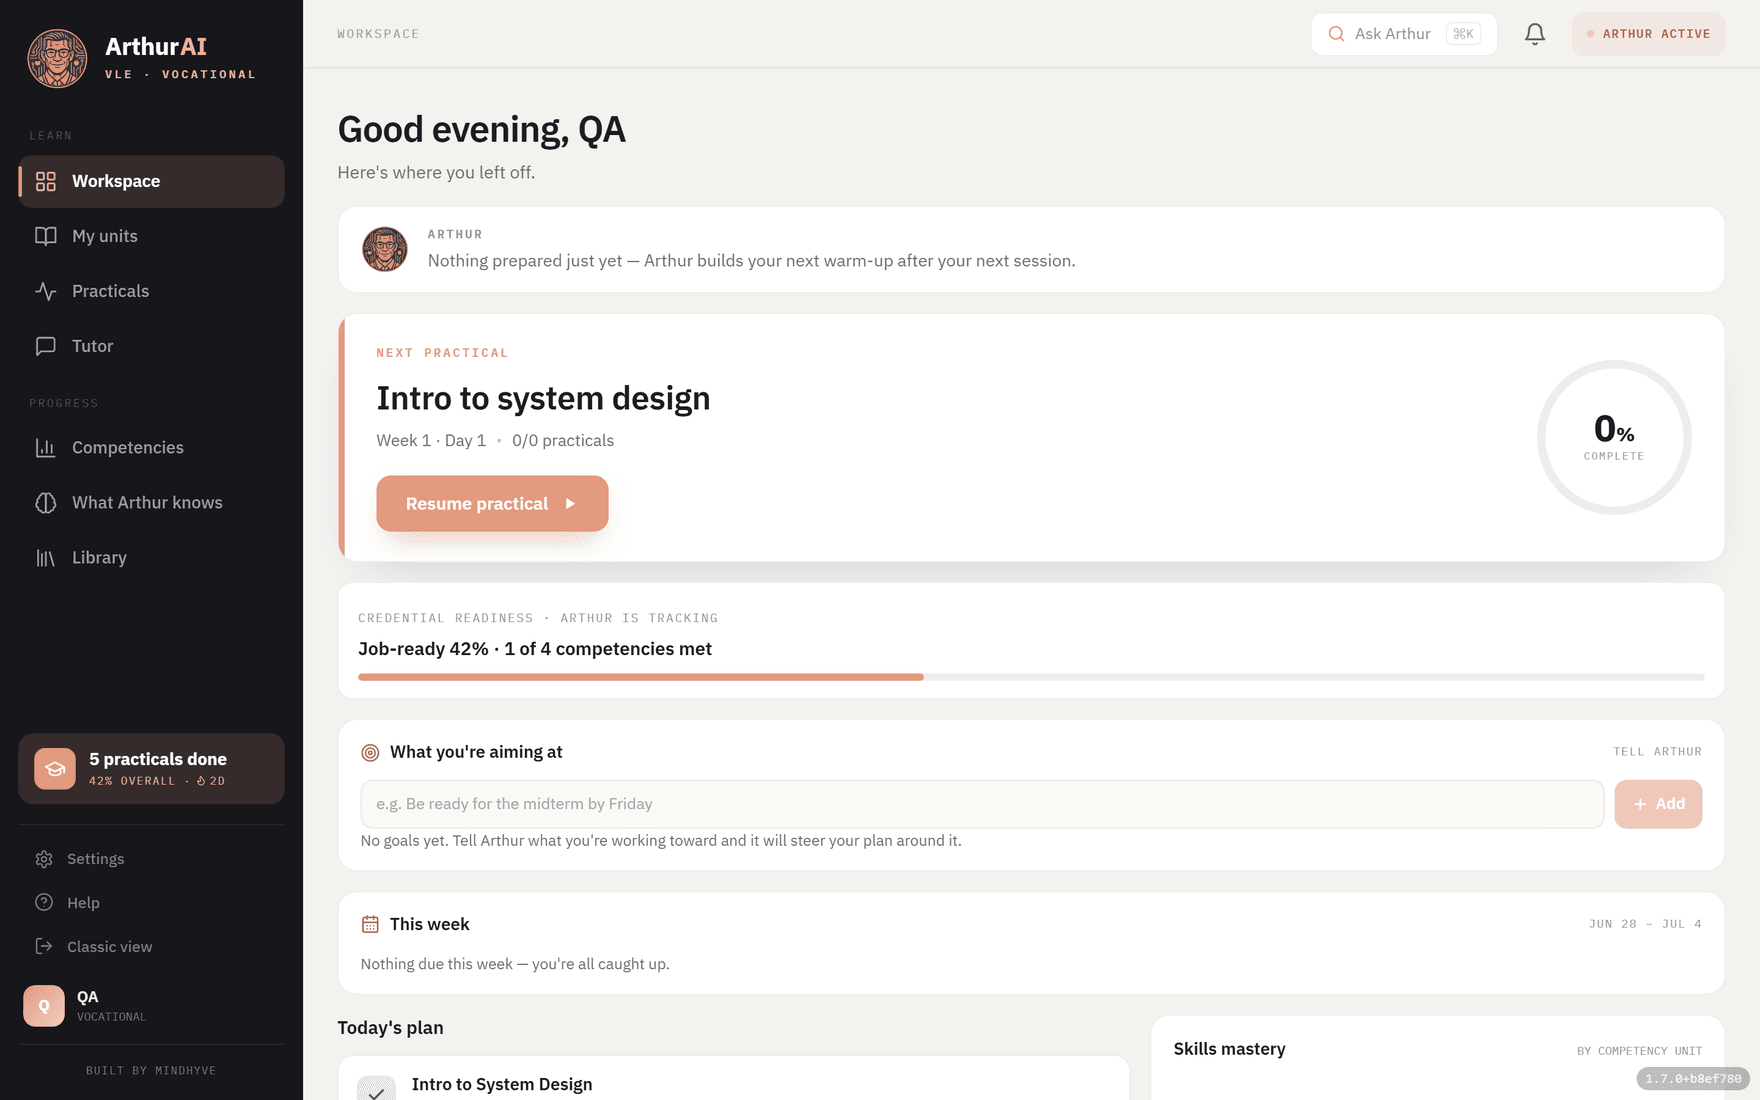Click the QA Vocational profile name

coord(111,1006)
